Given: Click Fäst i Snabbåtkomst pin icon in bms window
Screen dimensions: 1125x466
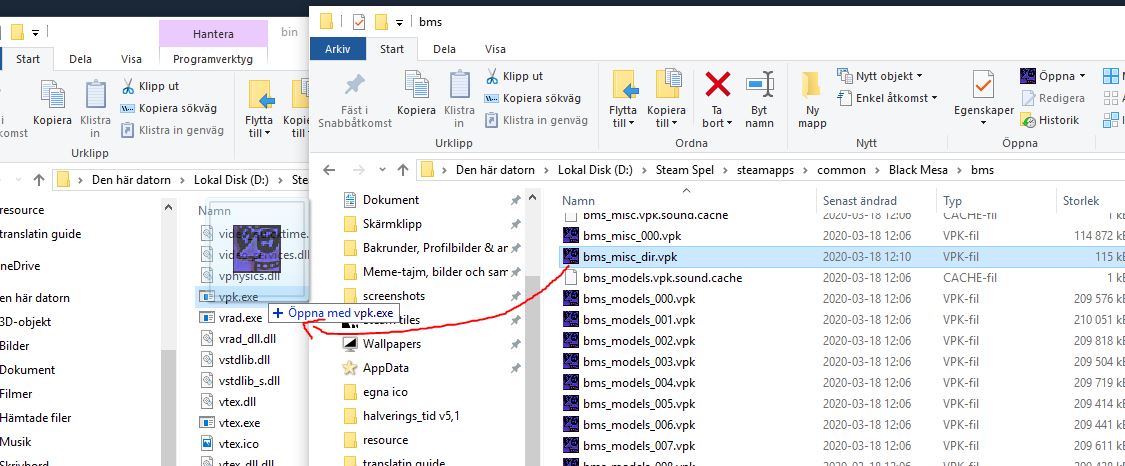Looking at the screenshot, I should click(x=354, y=86).
